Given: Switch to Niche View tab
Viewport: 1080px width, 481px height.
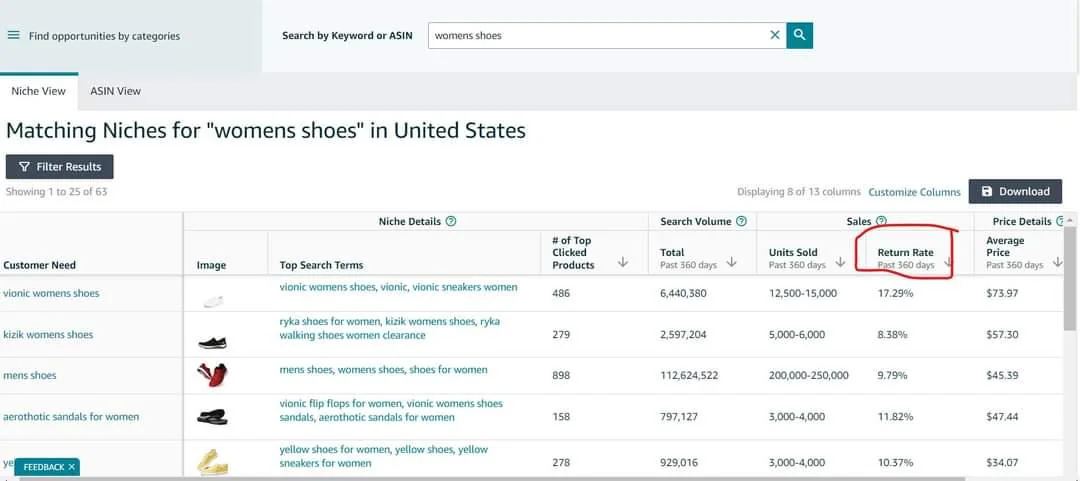Looking at the screenshot, I should pos(39,91).
